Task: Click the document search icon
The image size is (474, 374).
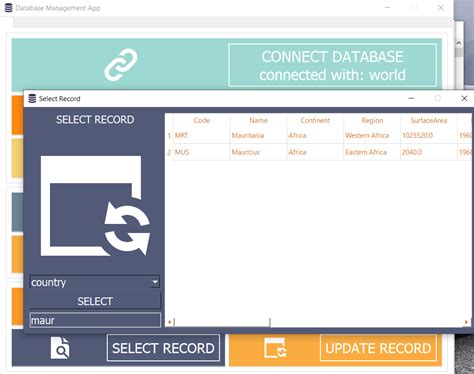Action: point(60,348)
